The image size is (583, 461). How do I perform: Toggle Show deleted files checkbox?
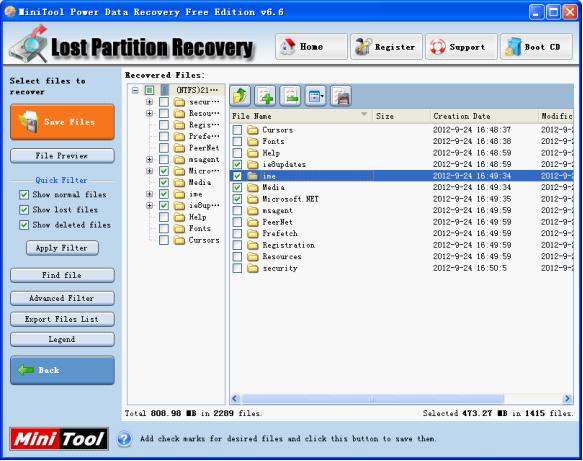coord(24,225)
